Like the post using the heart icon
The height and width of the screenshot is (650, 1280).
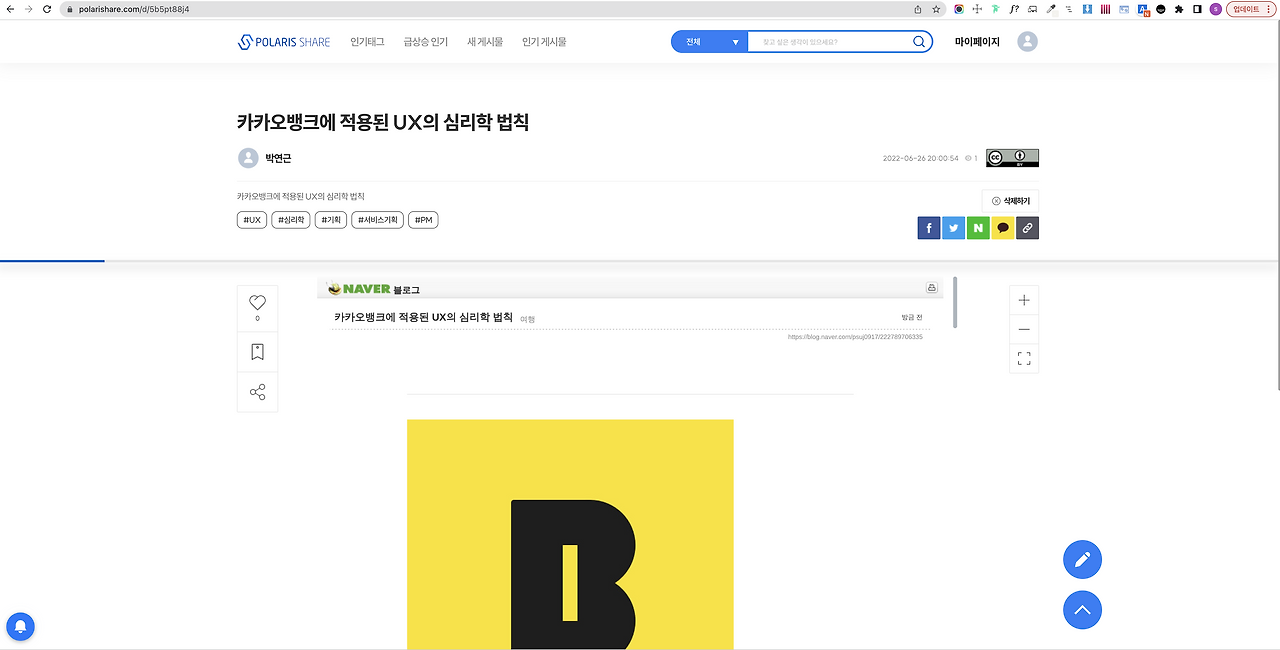click(x=257, y=302)
